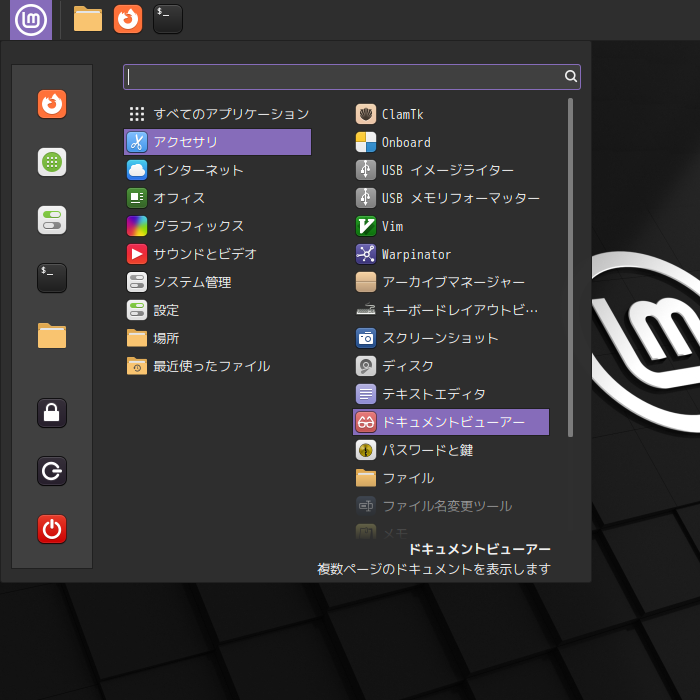Click the lock screen padlock icon
Screen dimensions: 700x700
pos(52,412)
